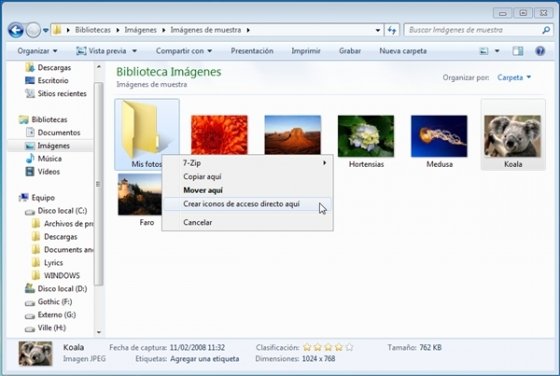This screenshot has height=376, width=560.
Task: Set Koala rating to five stars
Action: 349,347
